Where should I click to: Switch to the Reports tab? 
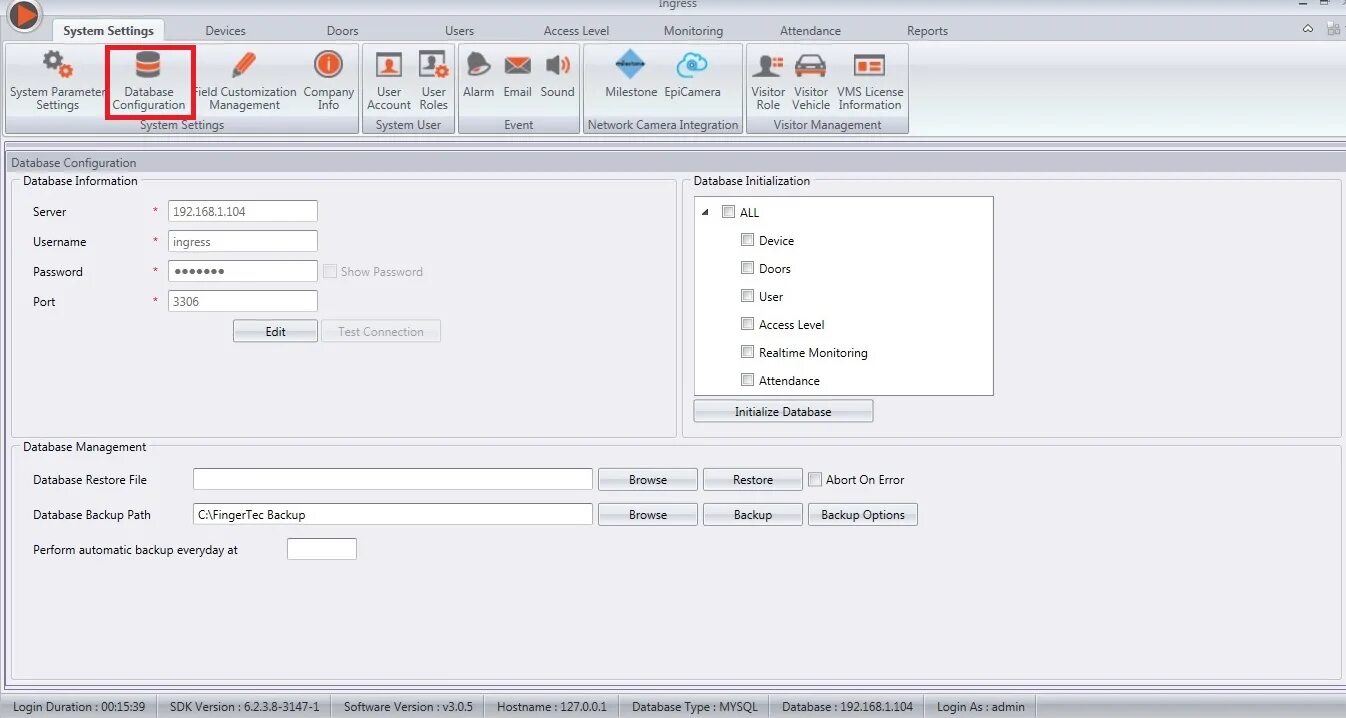pyautogui.click(x=927, y=31)
